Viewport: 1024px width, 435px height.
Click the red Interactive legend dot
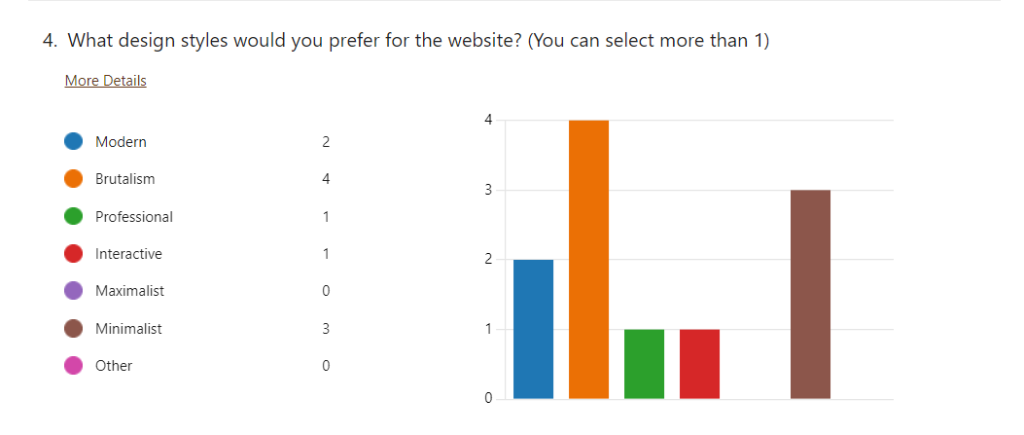(73, 254)
